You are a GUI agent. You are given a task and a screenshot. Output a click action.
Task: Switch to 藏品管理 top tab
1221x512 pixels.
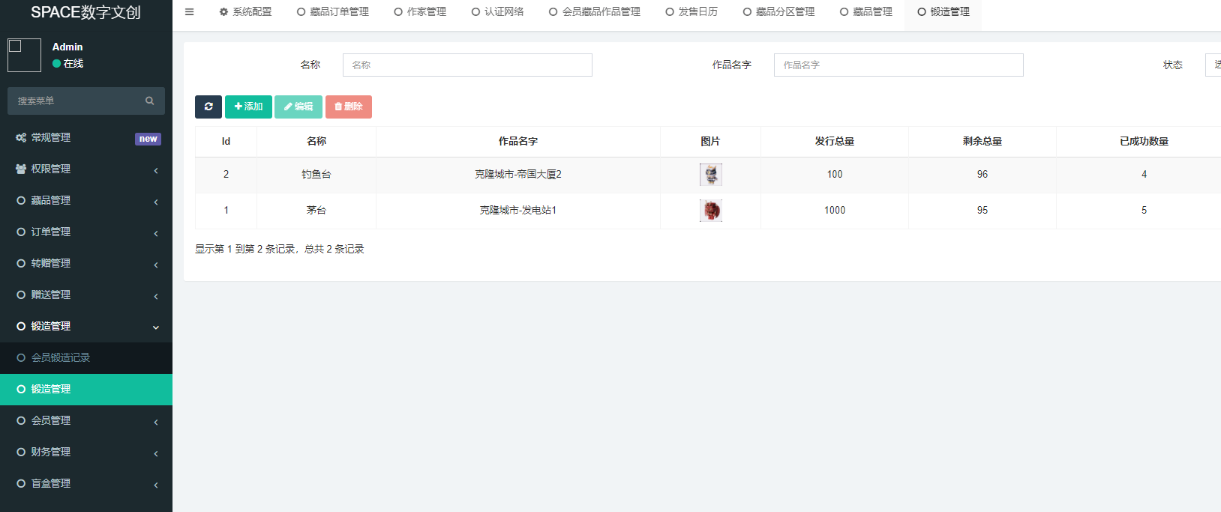point(865,12)
